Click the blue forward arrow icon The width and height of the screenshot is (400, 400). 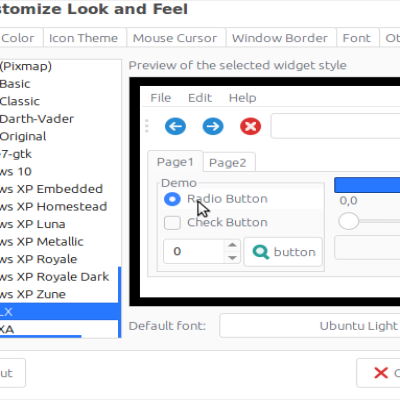pos(213,126)
